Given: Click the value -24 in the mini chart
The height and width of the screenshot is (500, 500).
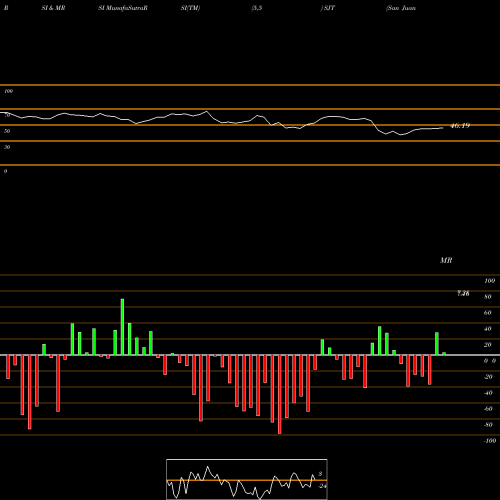Looking at the screenshot, I should (322, 486).
